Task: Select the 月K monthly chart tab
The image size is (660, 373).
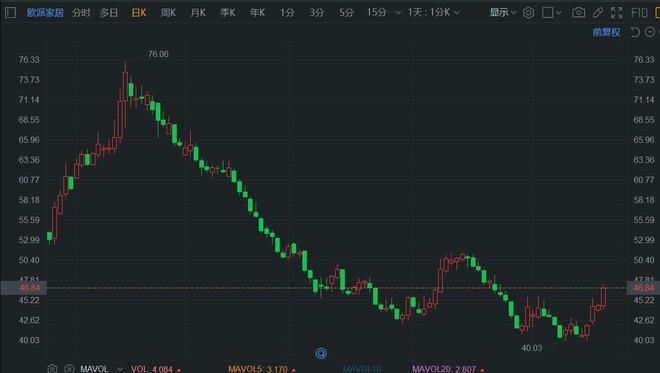Action: (198, 13)
